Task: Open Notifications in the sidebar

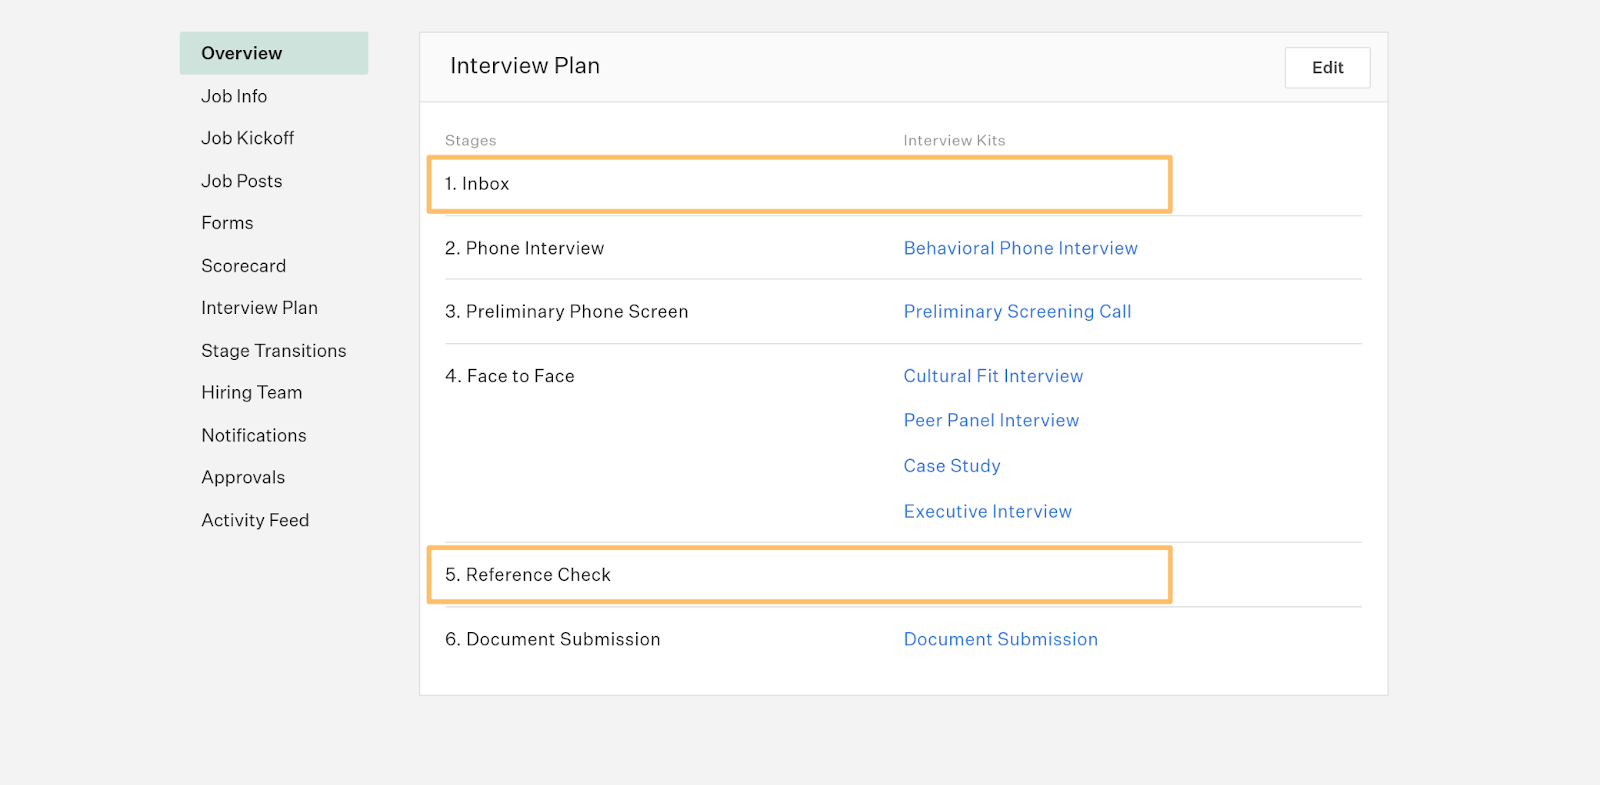Action: [253, 436]
